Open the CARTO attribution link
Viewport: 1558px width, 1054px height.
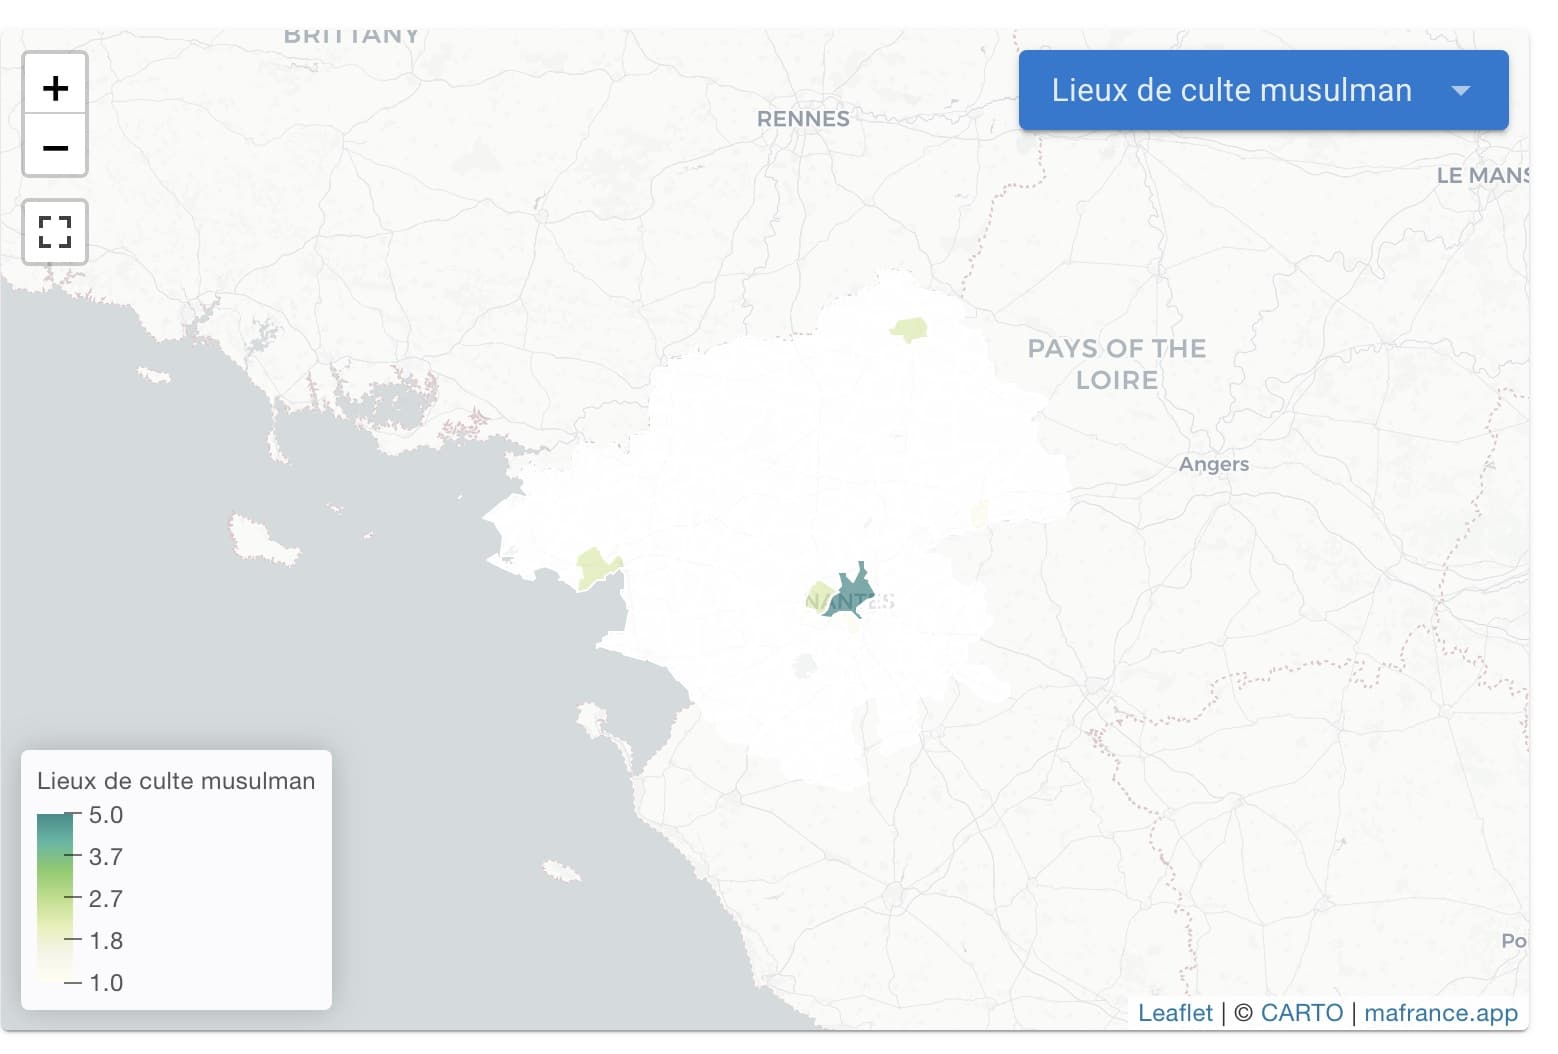pyautogui.click(x=1301, y=1013)
